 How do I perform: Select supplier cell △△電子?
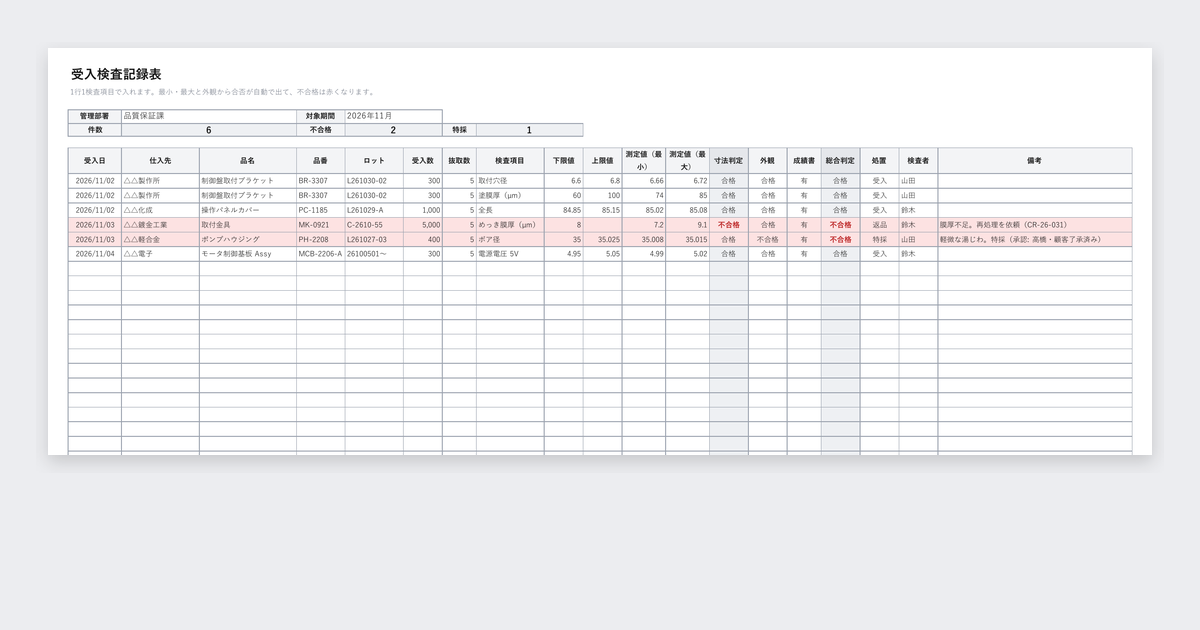[160, 254]
